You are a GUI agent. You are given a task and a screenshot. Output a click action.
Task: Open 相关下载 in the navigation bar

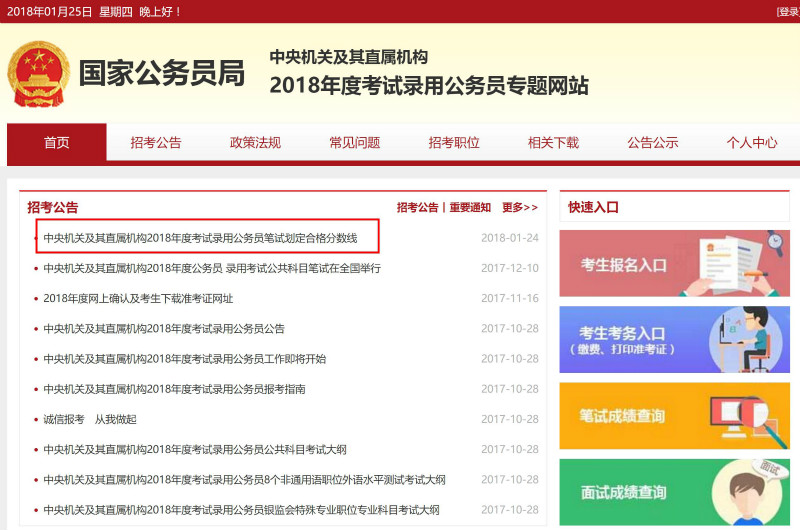554,142
